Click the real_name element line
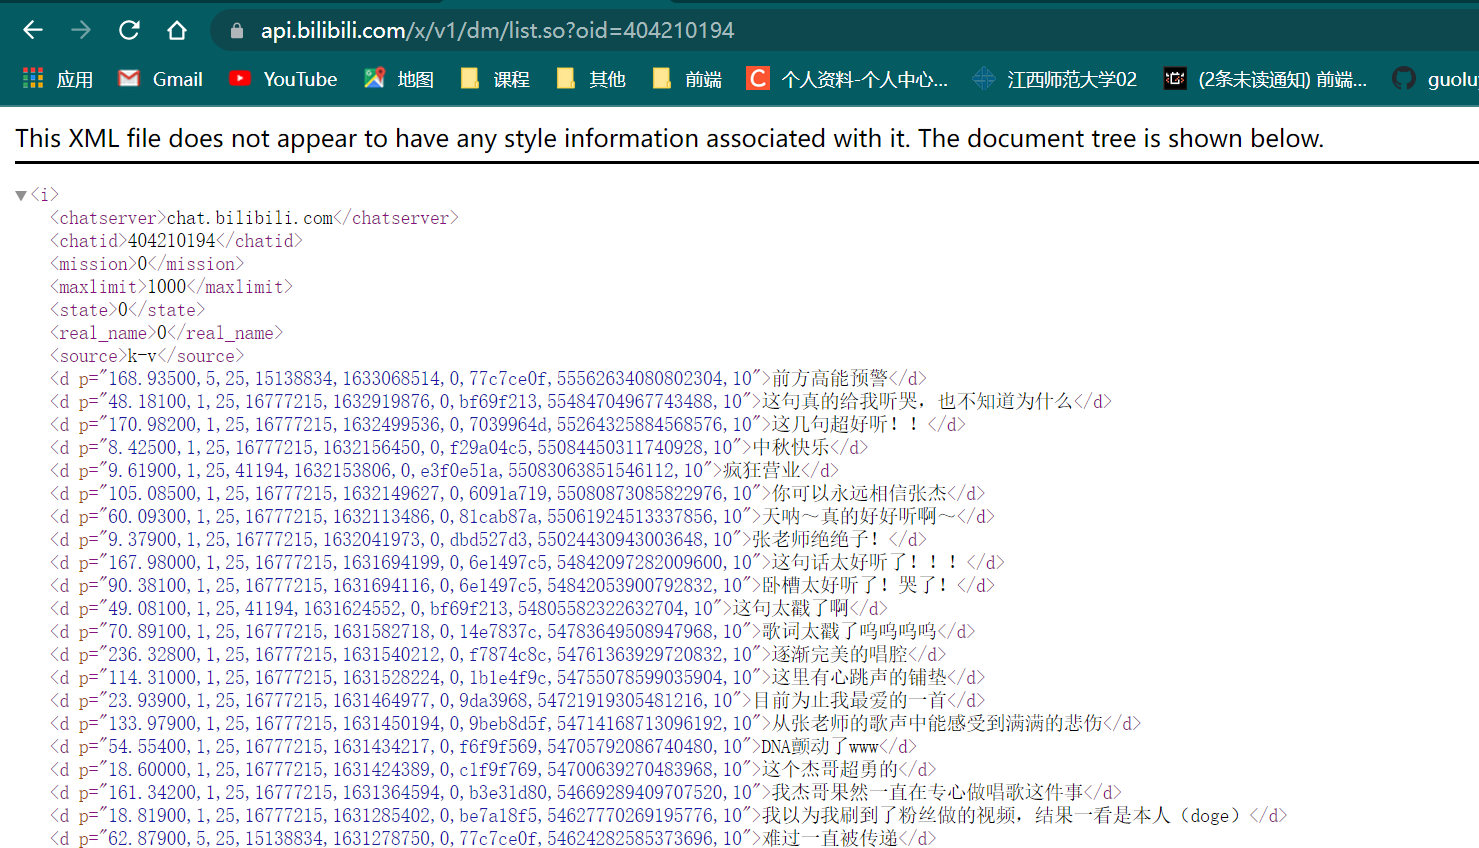Viewport: 1479px width, 848px height. pos(166,333)
